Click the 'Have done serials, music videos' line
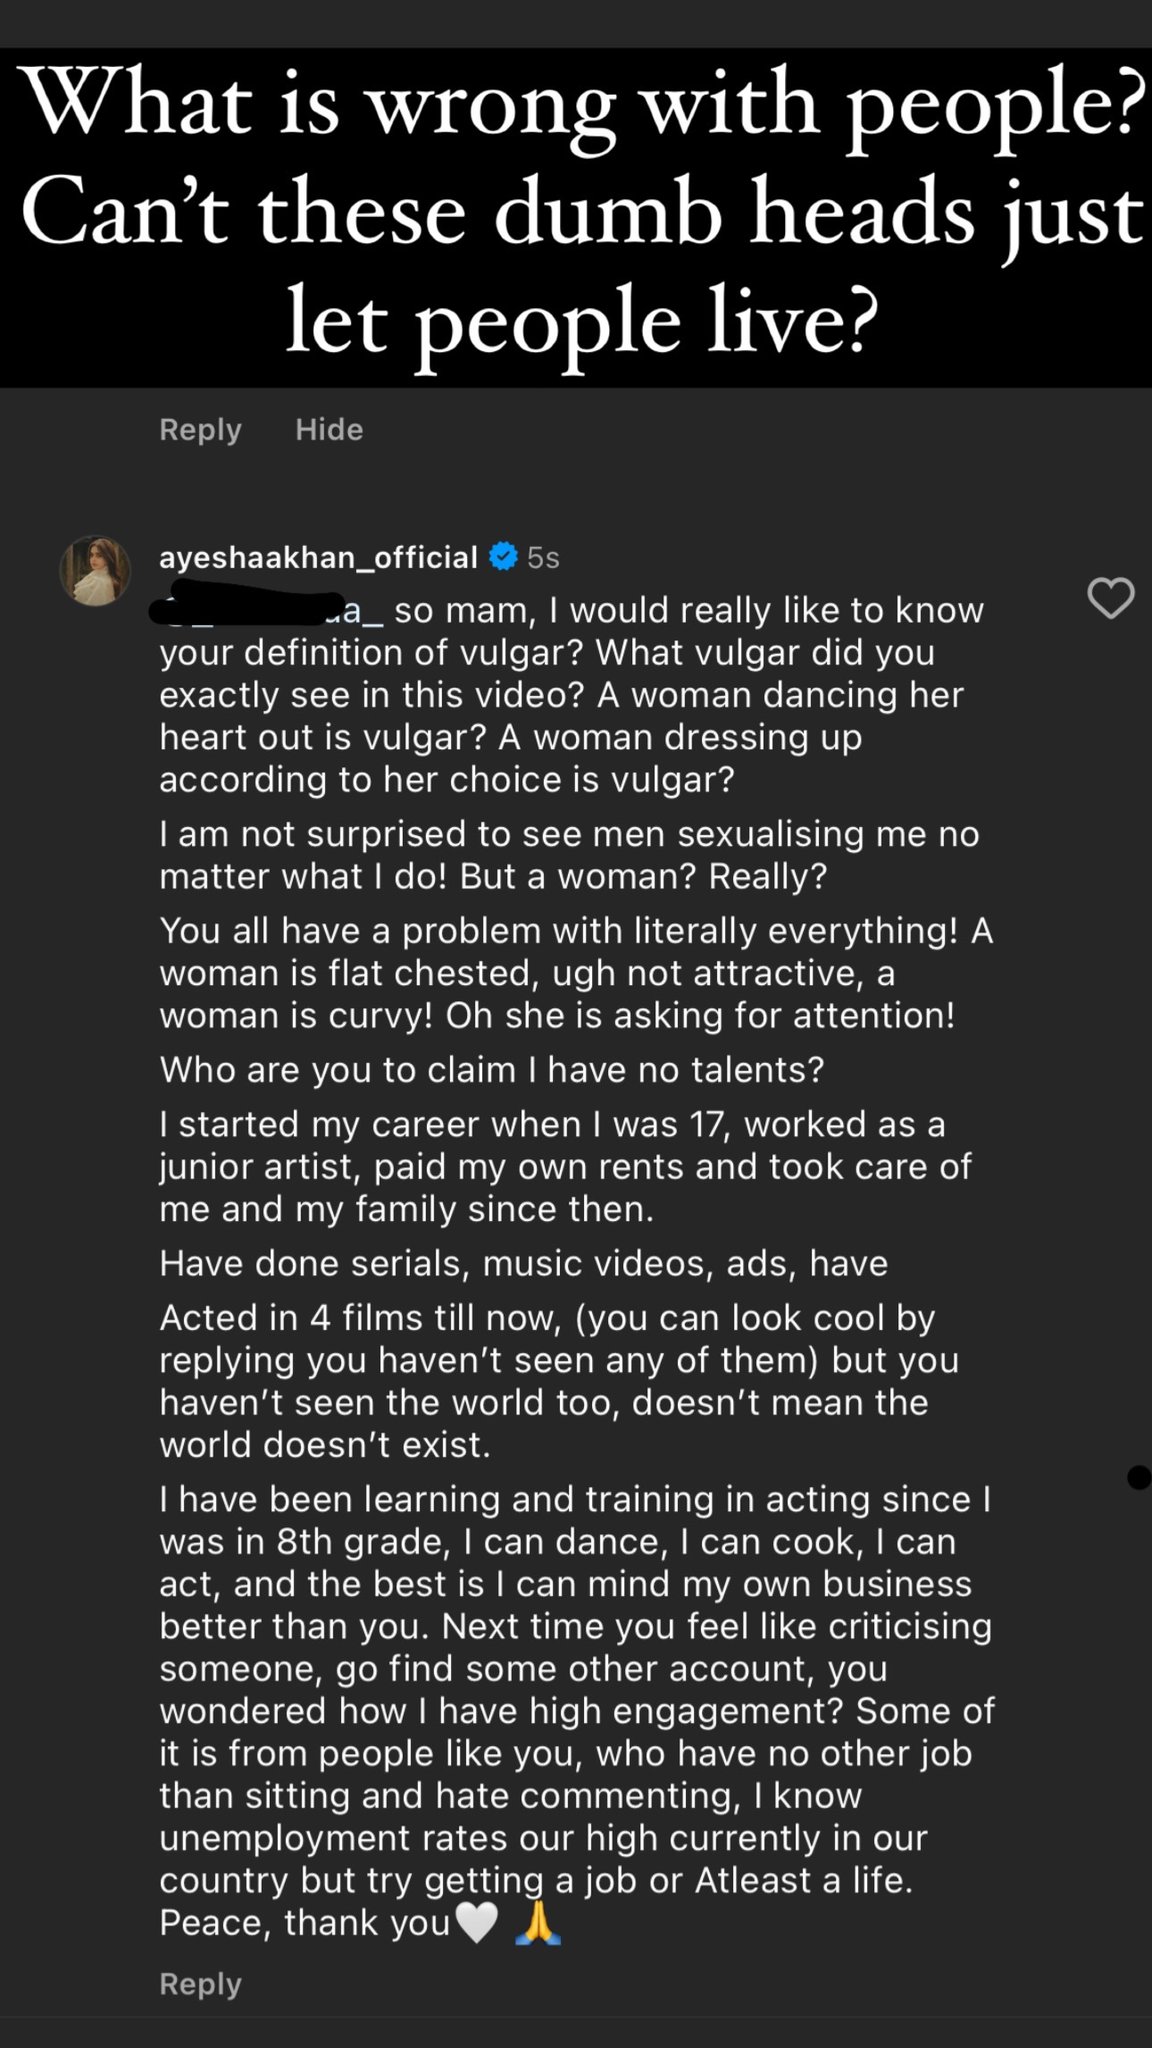 point(523,1264)
